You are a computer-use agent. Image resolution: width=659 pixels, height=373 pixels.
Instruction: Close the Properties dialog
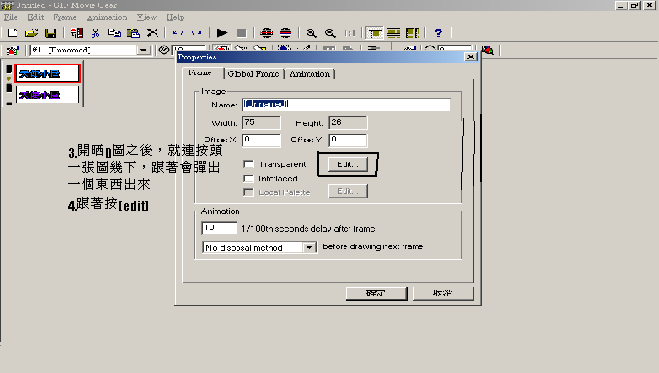471,57
